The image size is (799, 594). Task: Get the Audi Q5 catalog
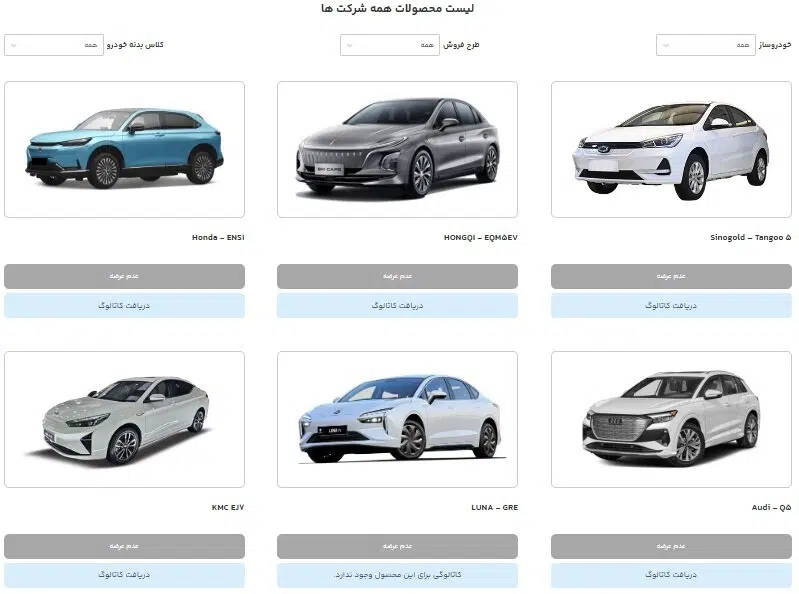tap(671, 575)
